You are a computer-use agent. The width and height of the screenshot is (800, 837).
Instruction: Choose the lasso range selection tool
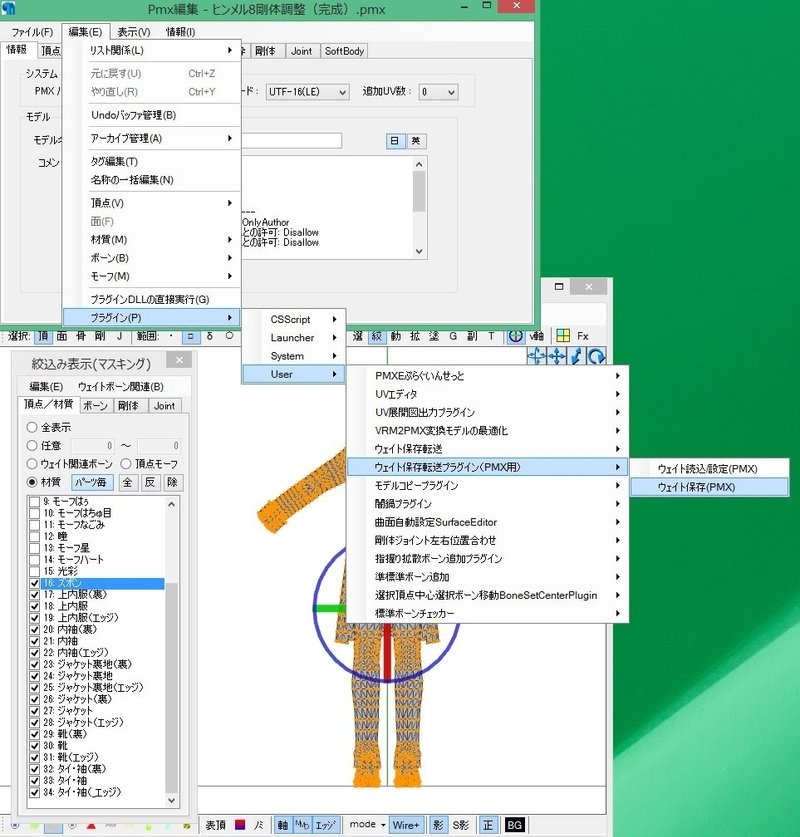click(210, 336)
